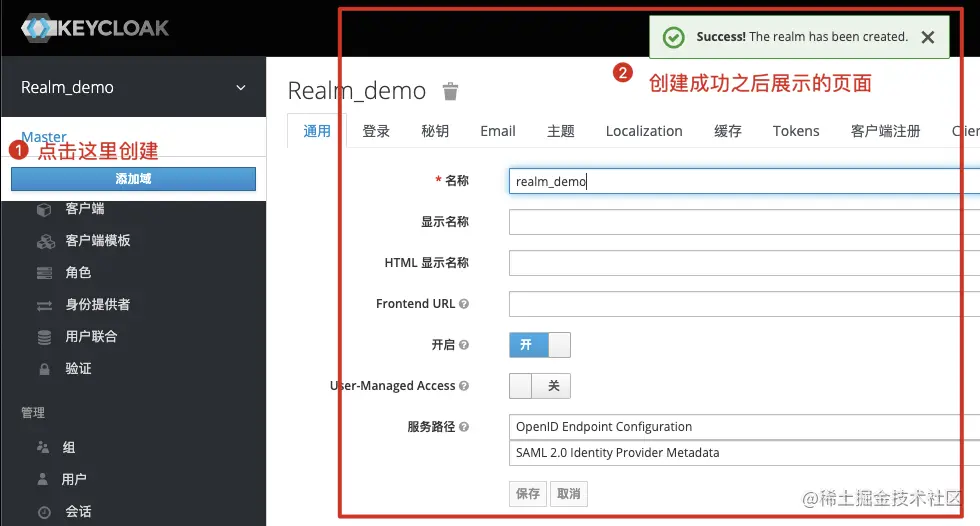Open 身份提供者 in sidebar
This screenshot has height=526, width=980.
point(98,304)
